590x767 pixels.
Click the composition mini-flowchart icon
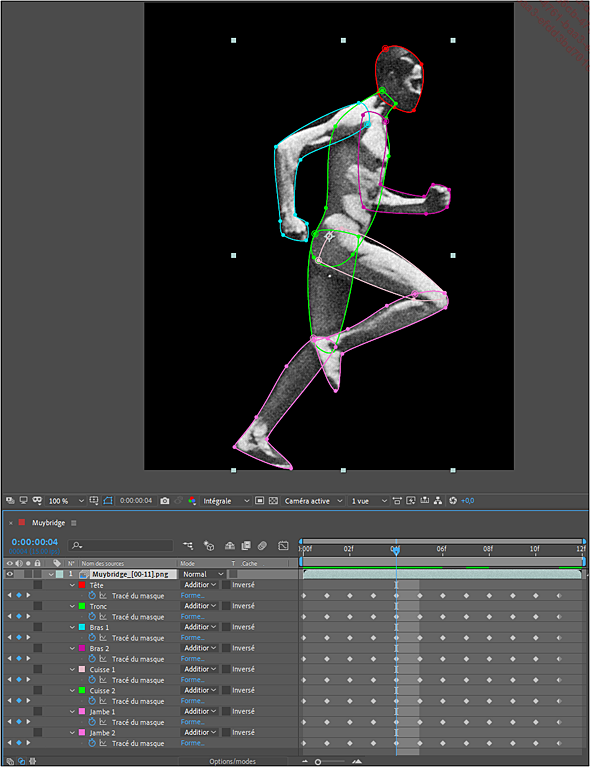(x=188, y=545)
